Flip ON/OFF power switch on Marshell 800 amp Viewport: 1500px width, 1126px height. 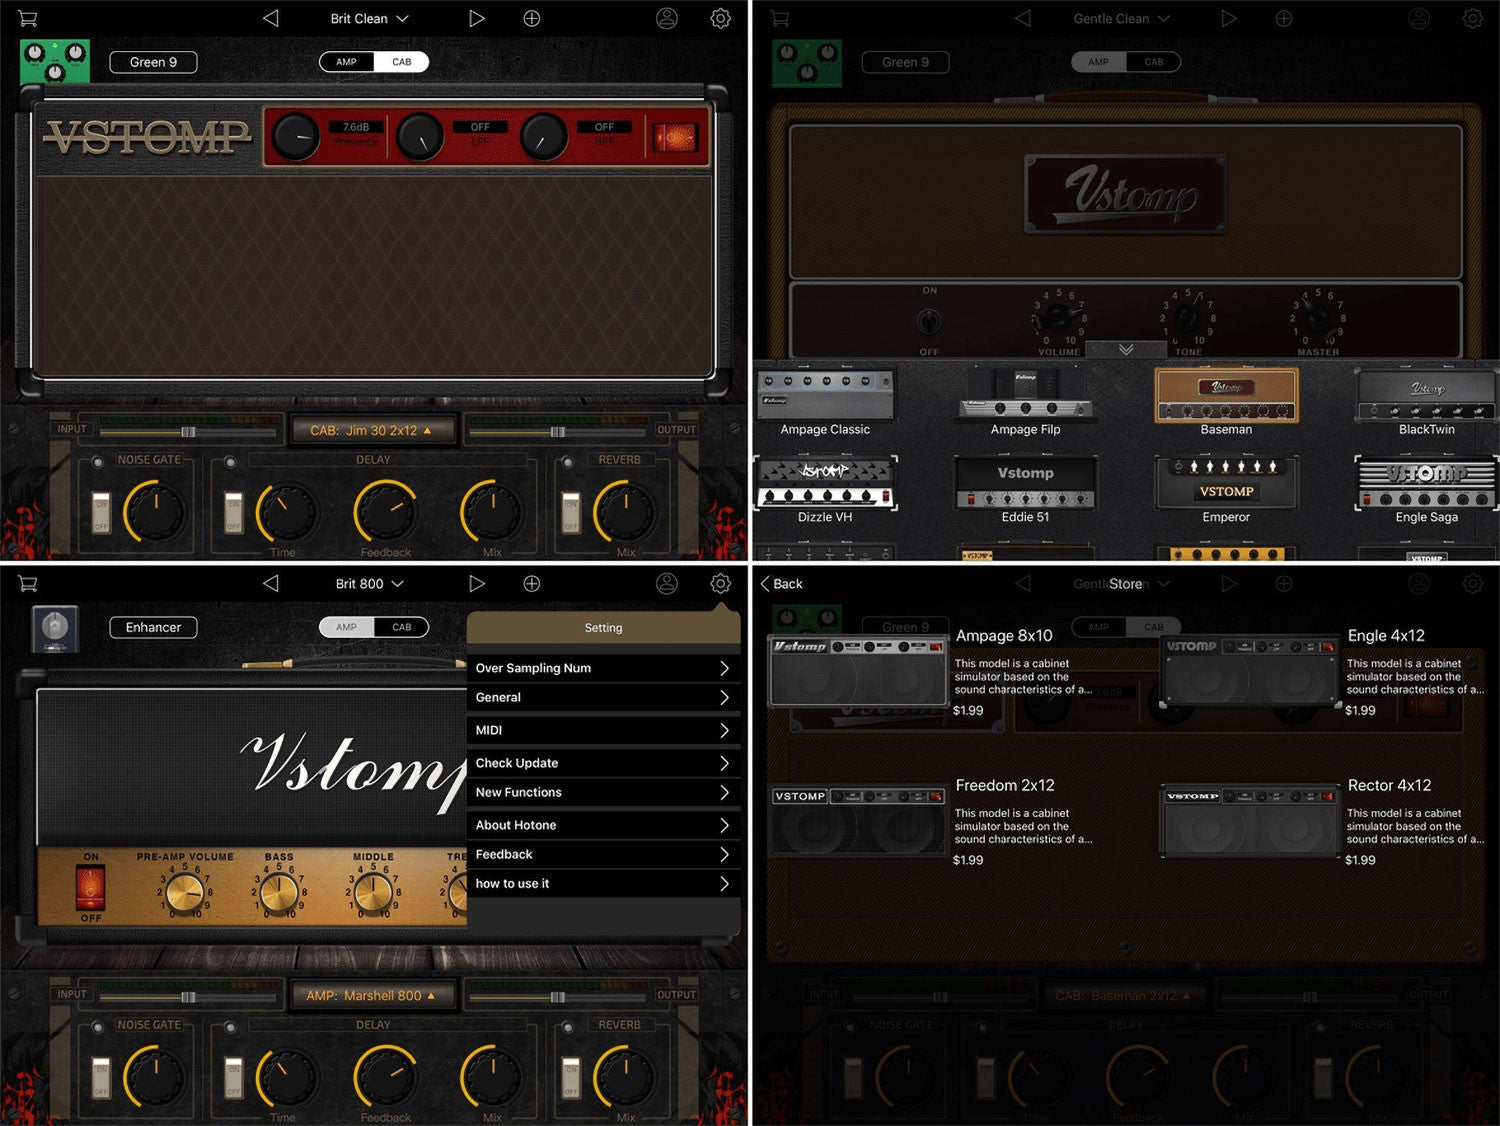pos(91,886)
